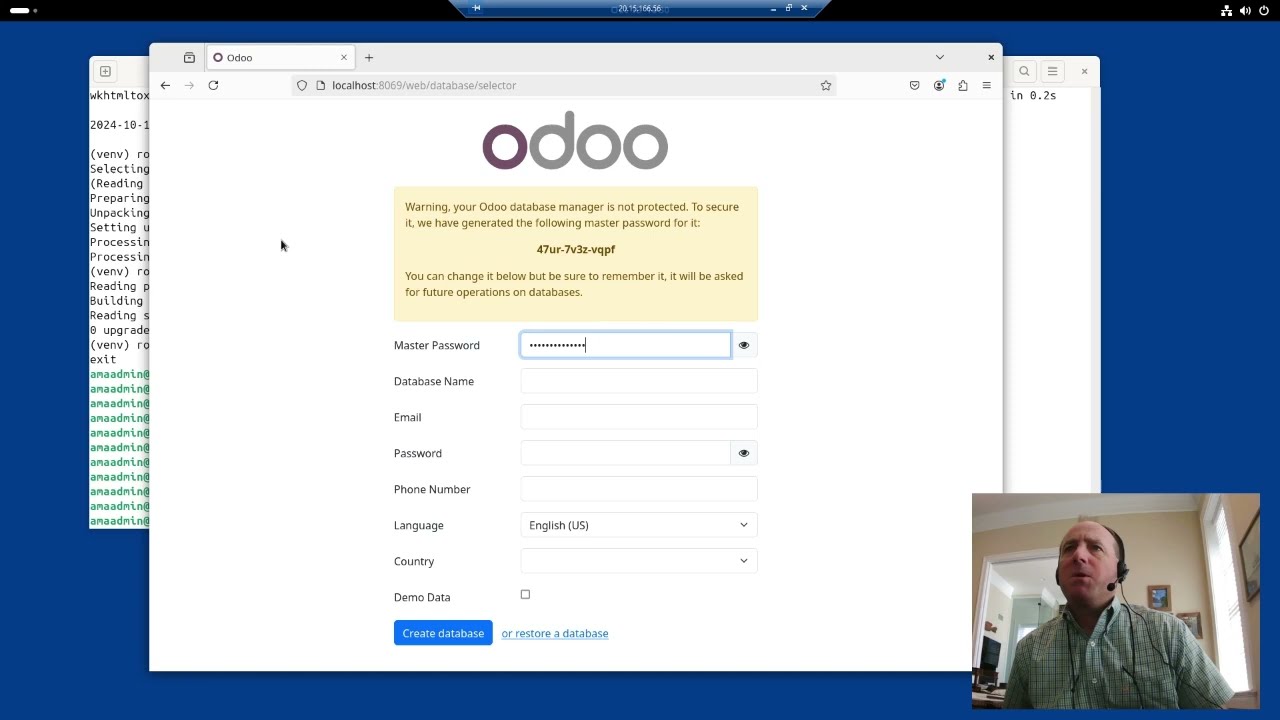Click the site information page icon in address bar

tap(321, 85)
